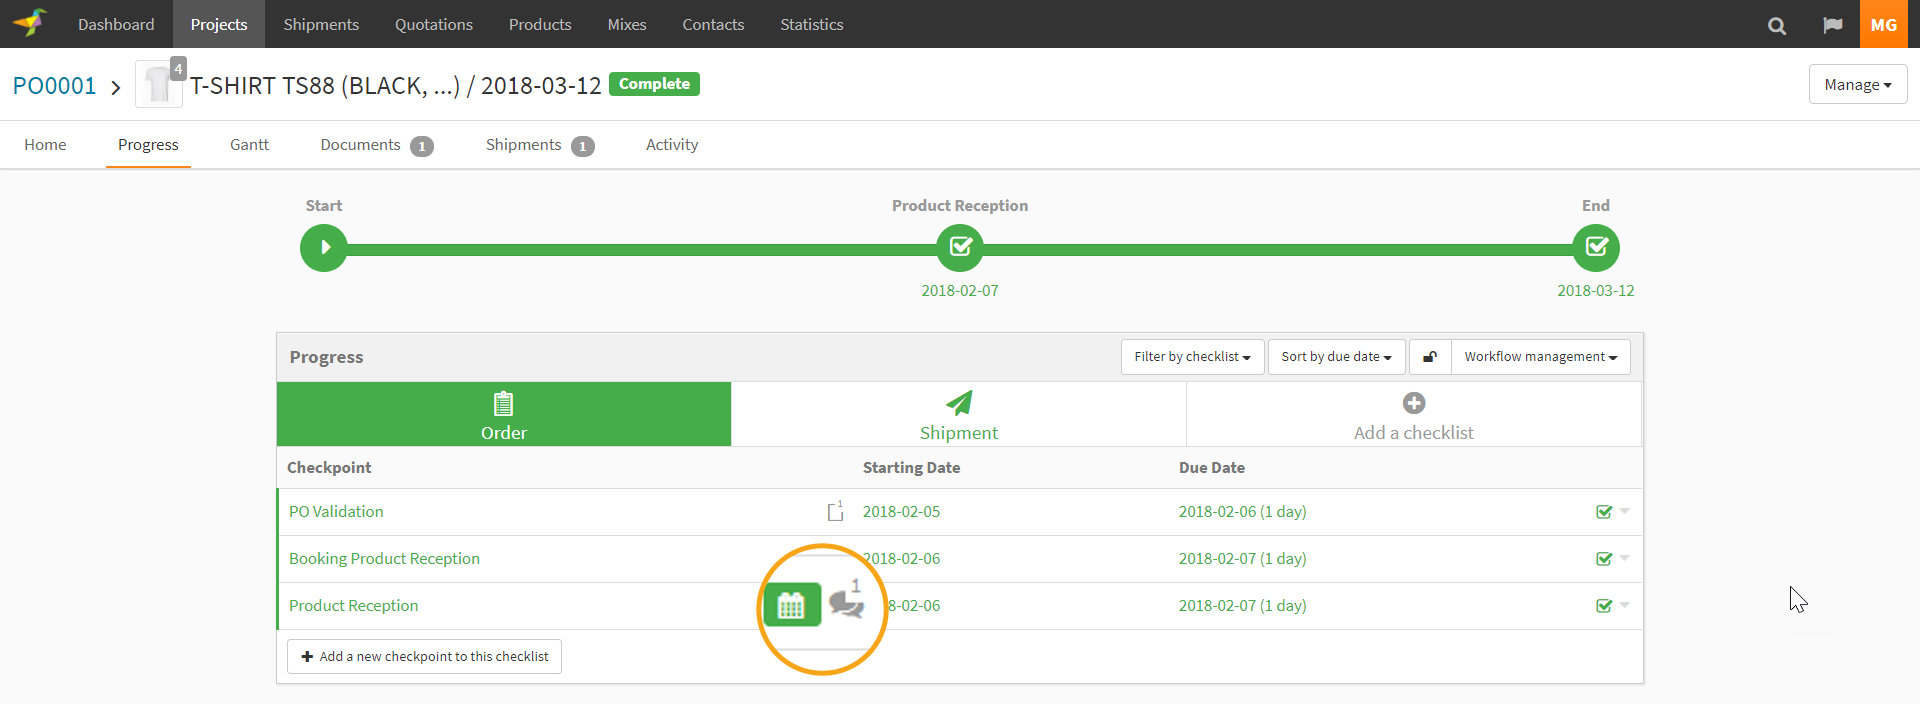
Task: Click Add a new checkpoint button
Action: (x=424, y=657)
